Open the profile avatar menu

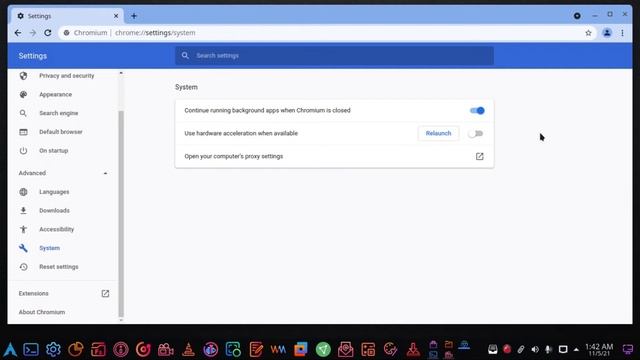click(607, 33)
